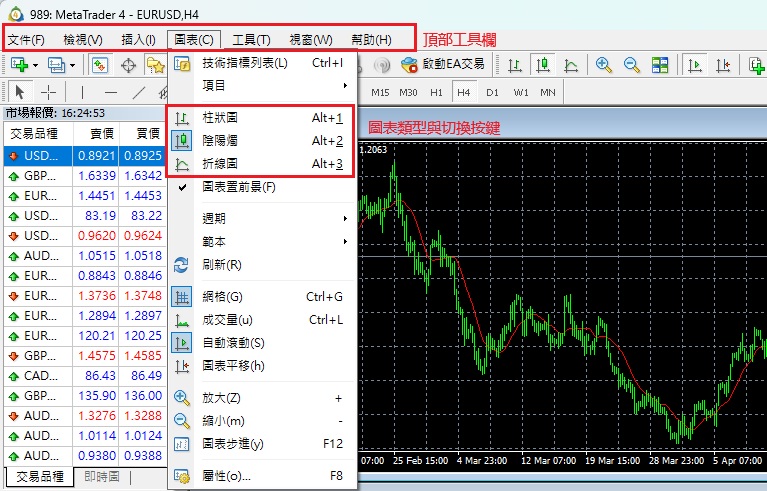Switch to the 即時圖 tab
767x491 pixels.
click(x=102, y=476)
